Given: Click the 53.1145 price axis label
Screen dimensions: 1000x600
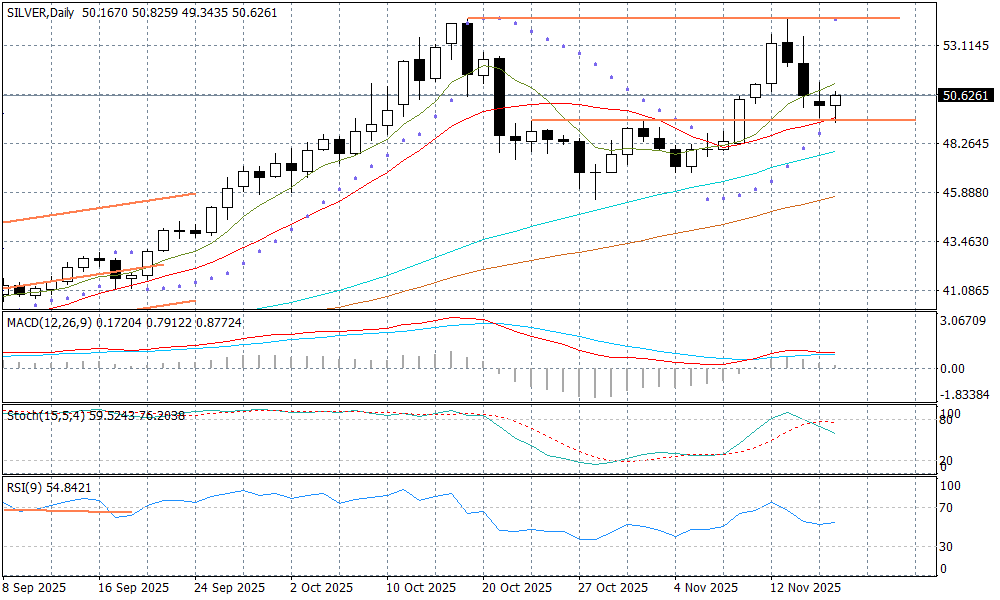Looking at the screenshot, I should pos(966,46).
